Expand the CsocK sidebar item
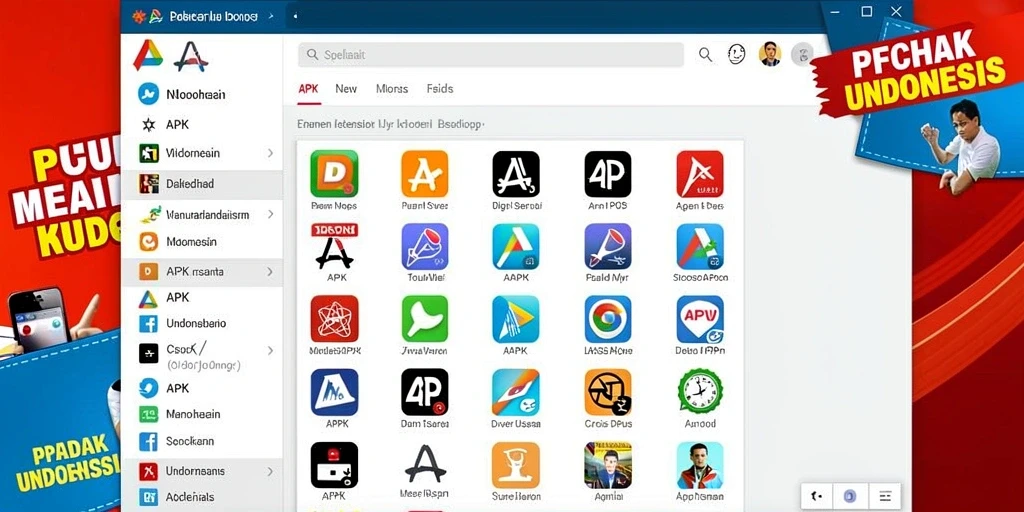 coord(270,351)
